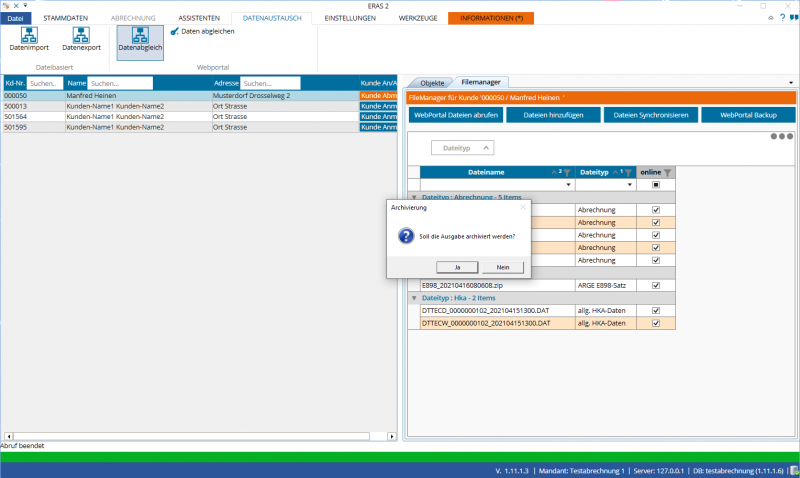Close the Archivierung dialog with X

point(522,207)
